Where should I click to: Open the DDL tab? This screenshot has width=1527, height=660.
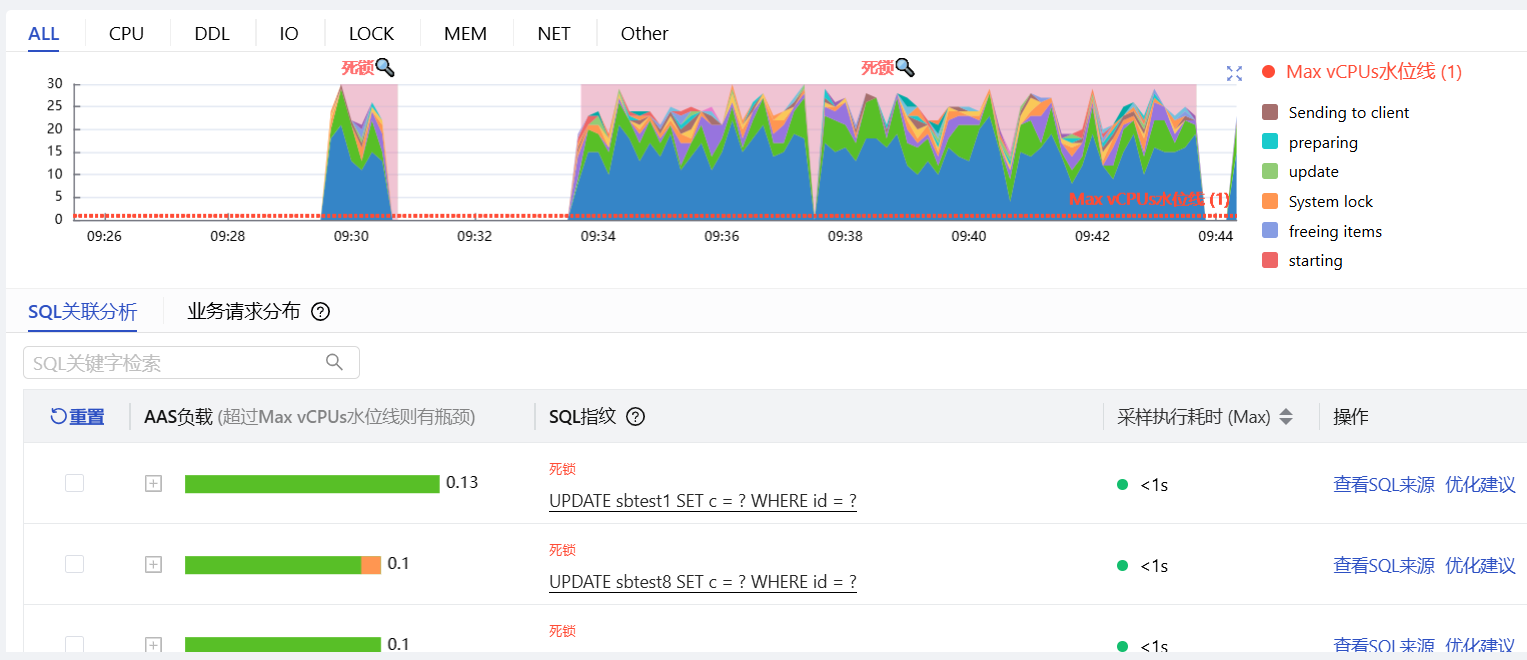pos(212,33)
